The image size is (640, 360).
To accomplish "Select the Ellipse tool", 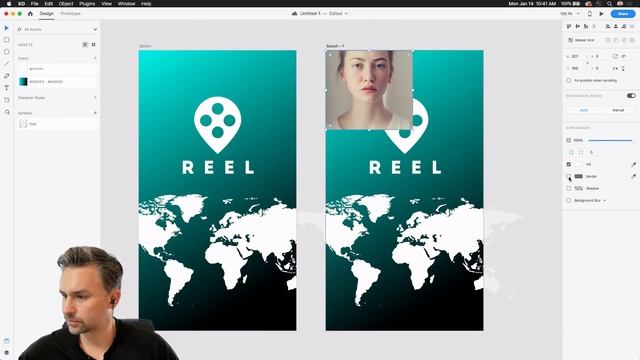I will click(x=7, y=52).
